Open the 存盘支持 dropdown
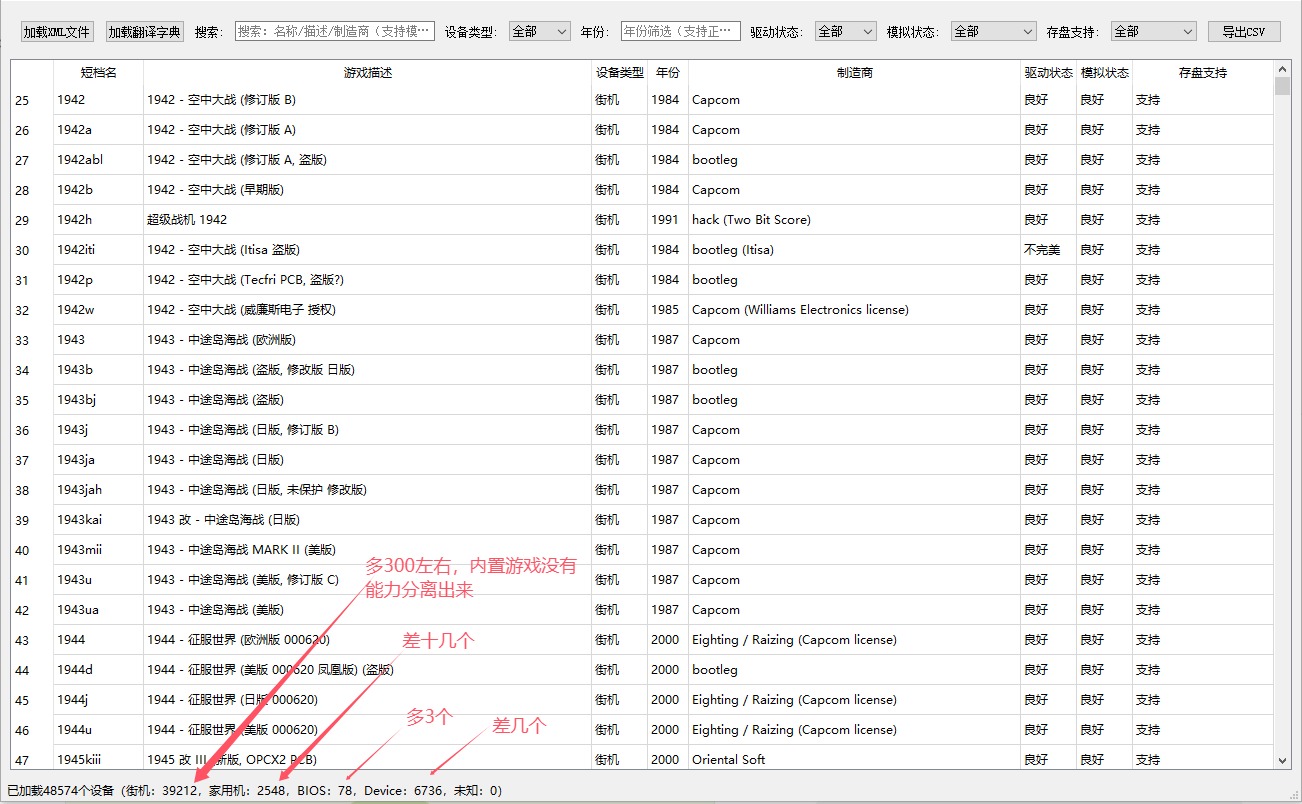The height and width of the screenshot is (804, 1302). click(1154, 32)
